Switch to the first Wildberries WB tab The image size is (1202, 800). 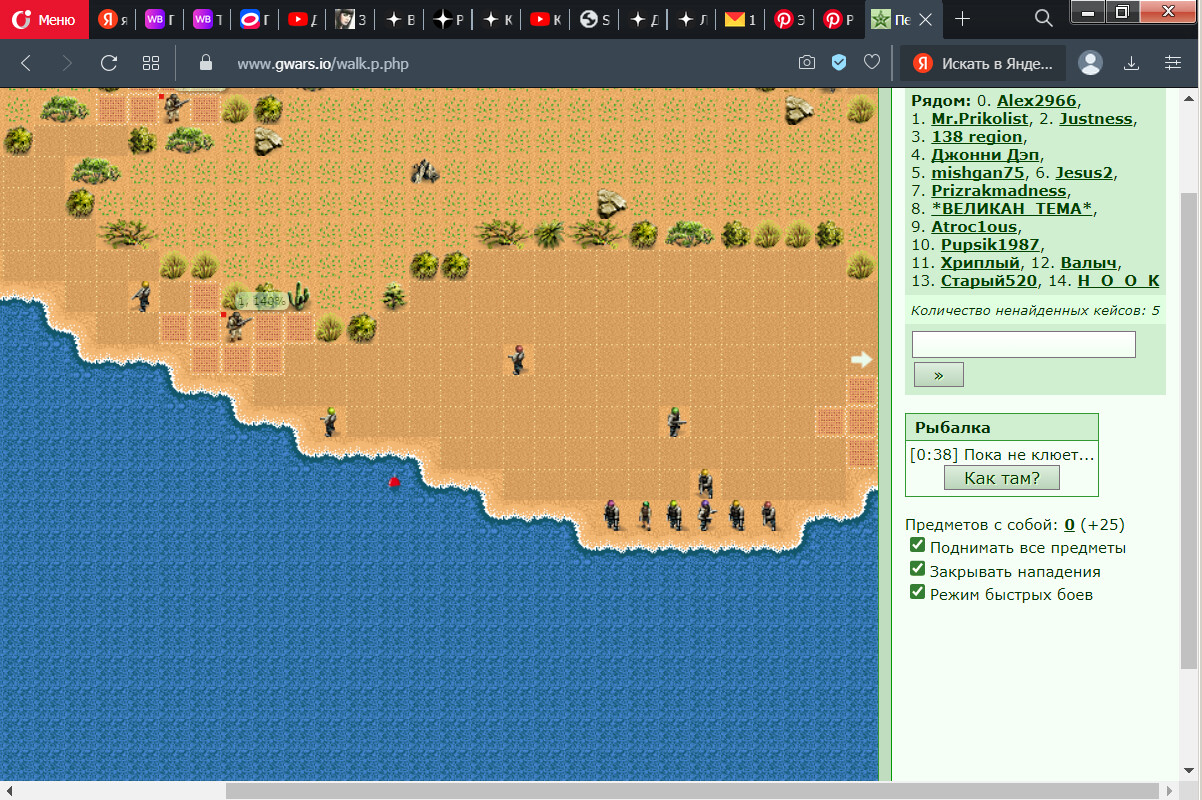(160, 19)
